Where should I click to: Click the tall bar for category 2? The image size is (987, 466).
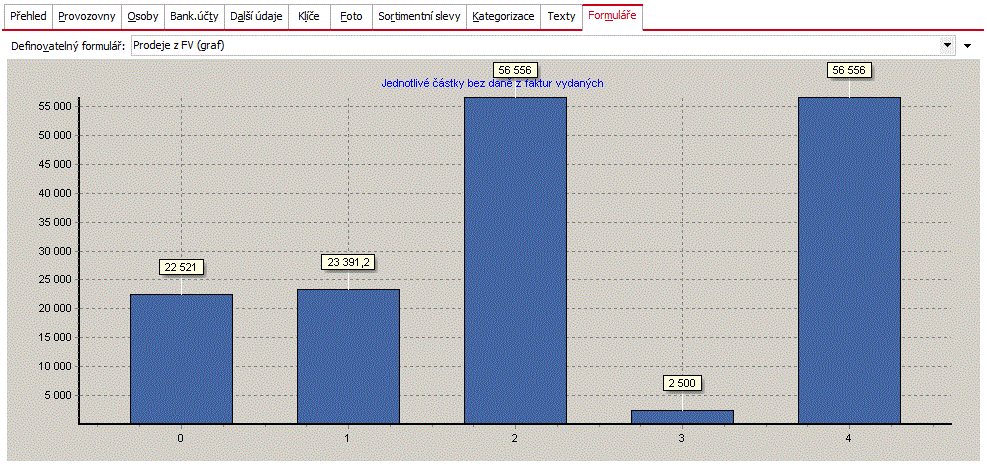[516, 261]
